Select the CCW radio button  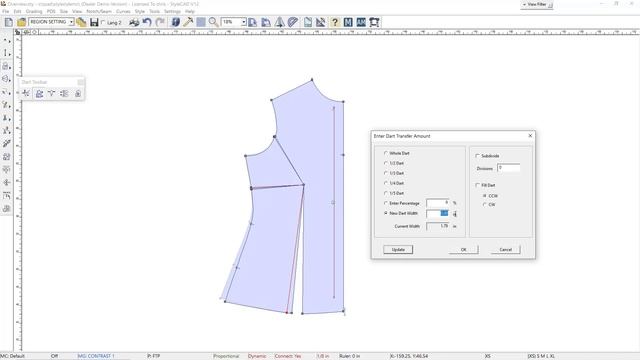tap(485, 196)
